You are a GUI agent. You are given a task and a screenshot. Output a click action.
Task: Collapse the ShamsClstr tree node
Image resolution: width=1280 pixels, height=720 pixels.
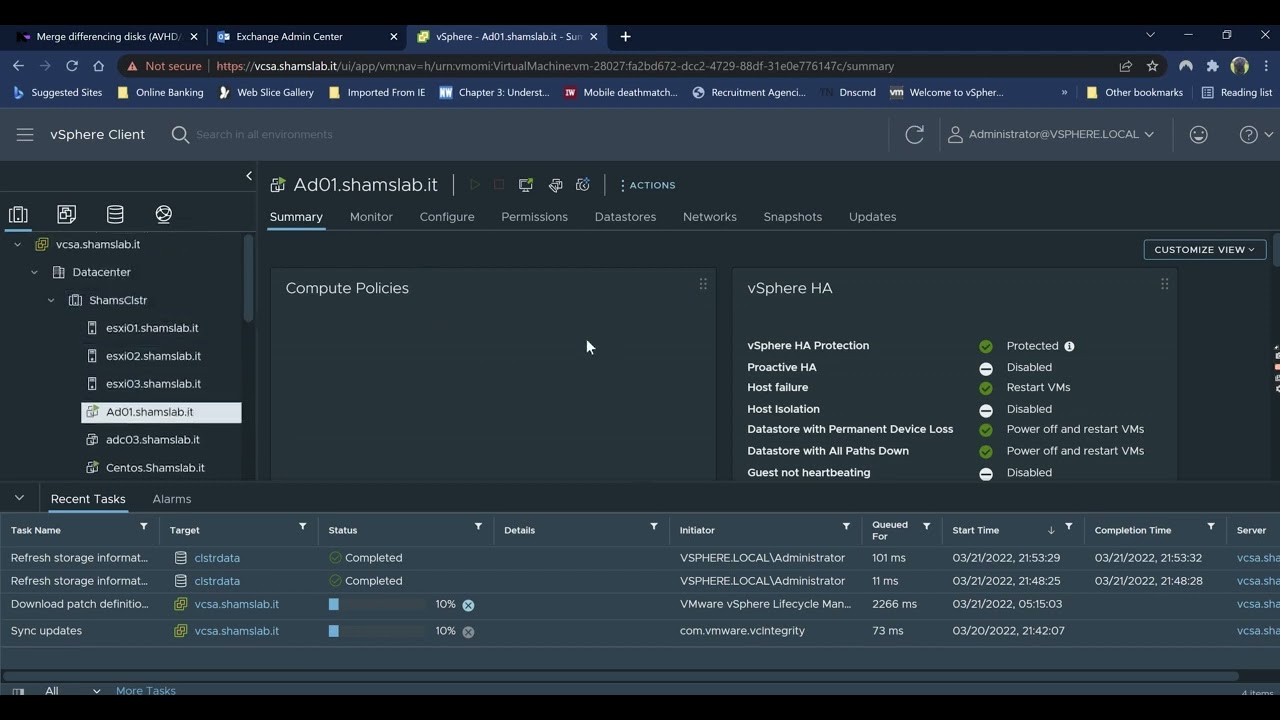[51, 300]
